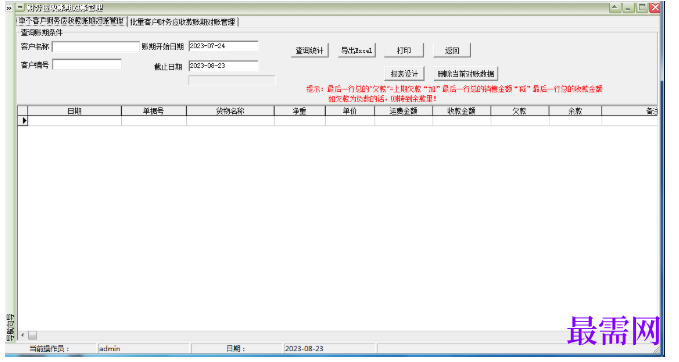679x362 pixels.
Task: Click the 账期开始日期 field showing 2023-07-24
Action: click(x=223, y=45)
